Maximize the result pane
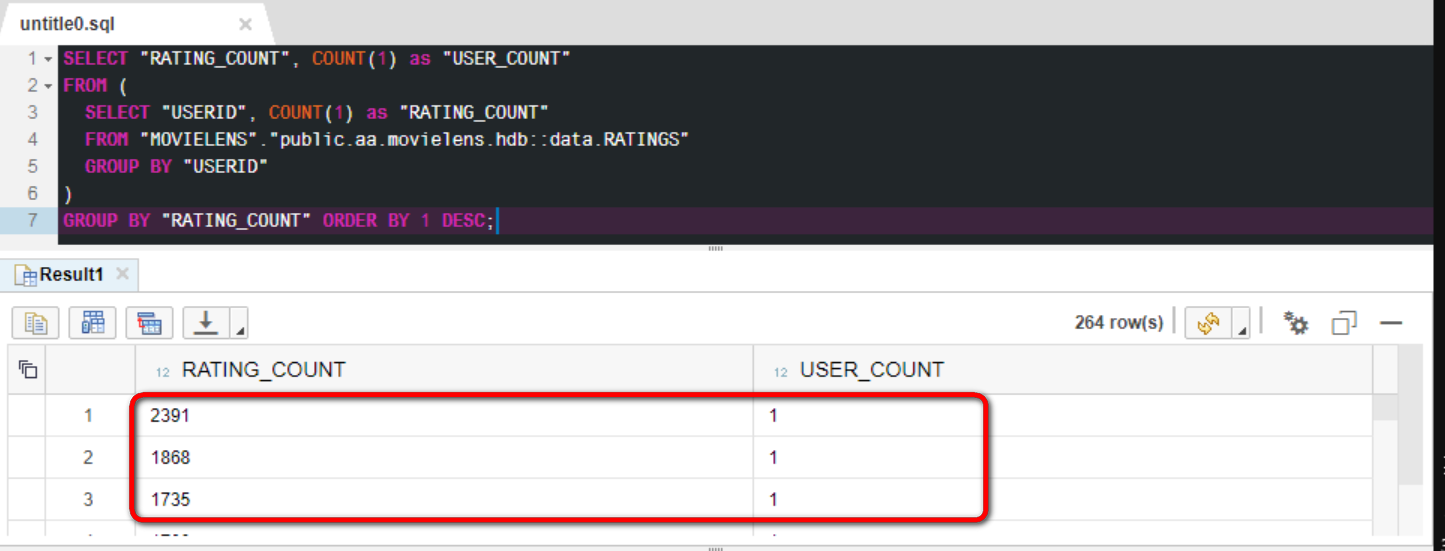The image size is (1445, 551). (1344, 323)
